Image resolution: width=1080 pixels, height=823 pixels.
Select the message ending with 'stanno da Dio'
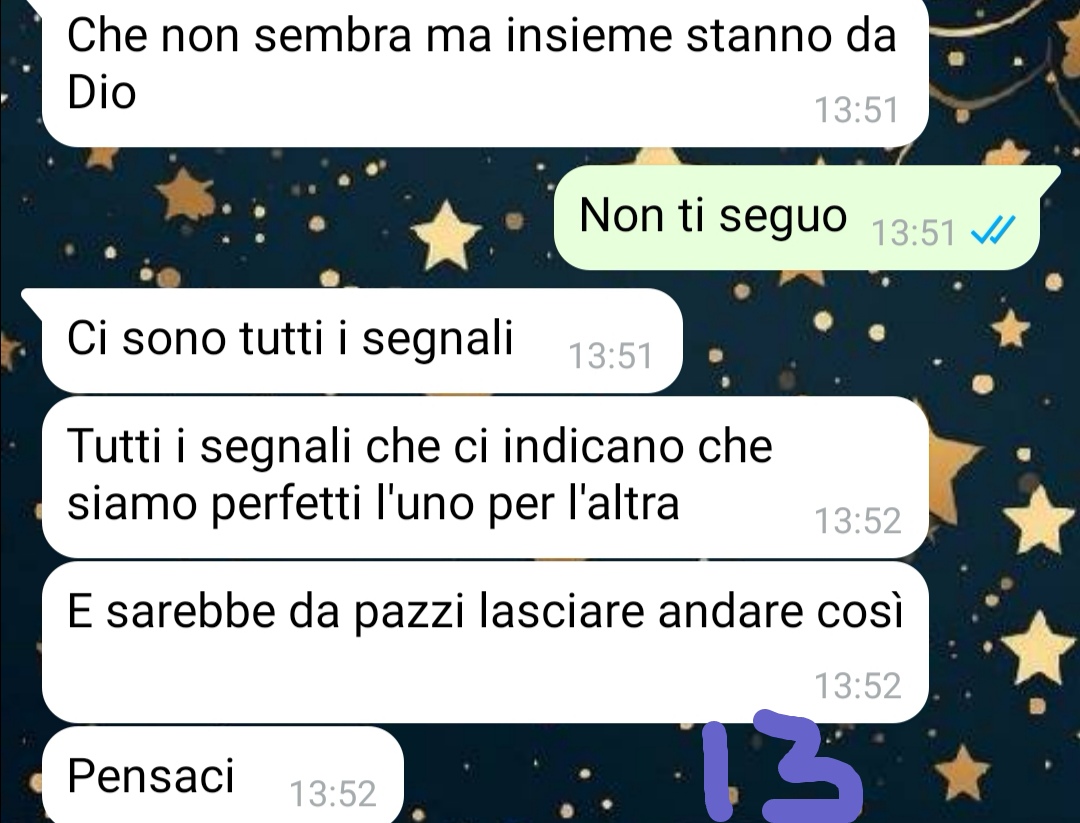(485, 72)
